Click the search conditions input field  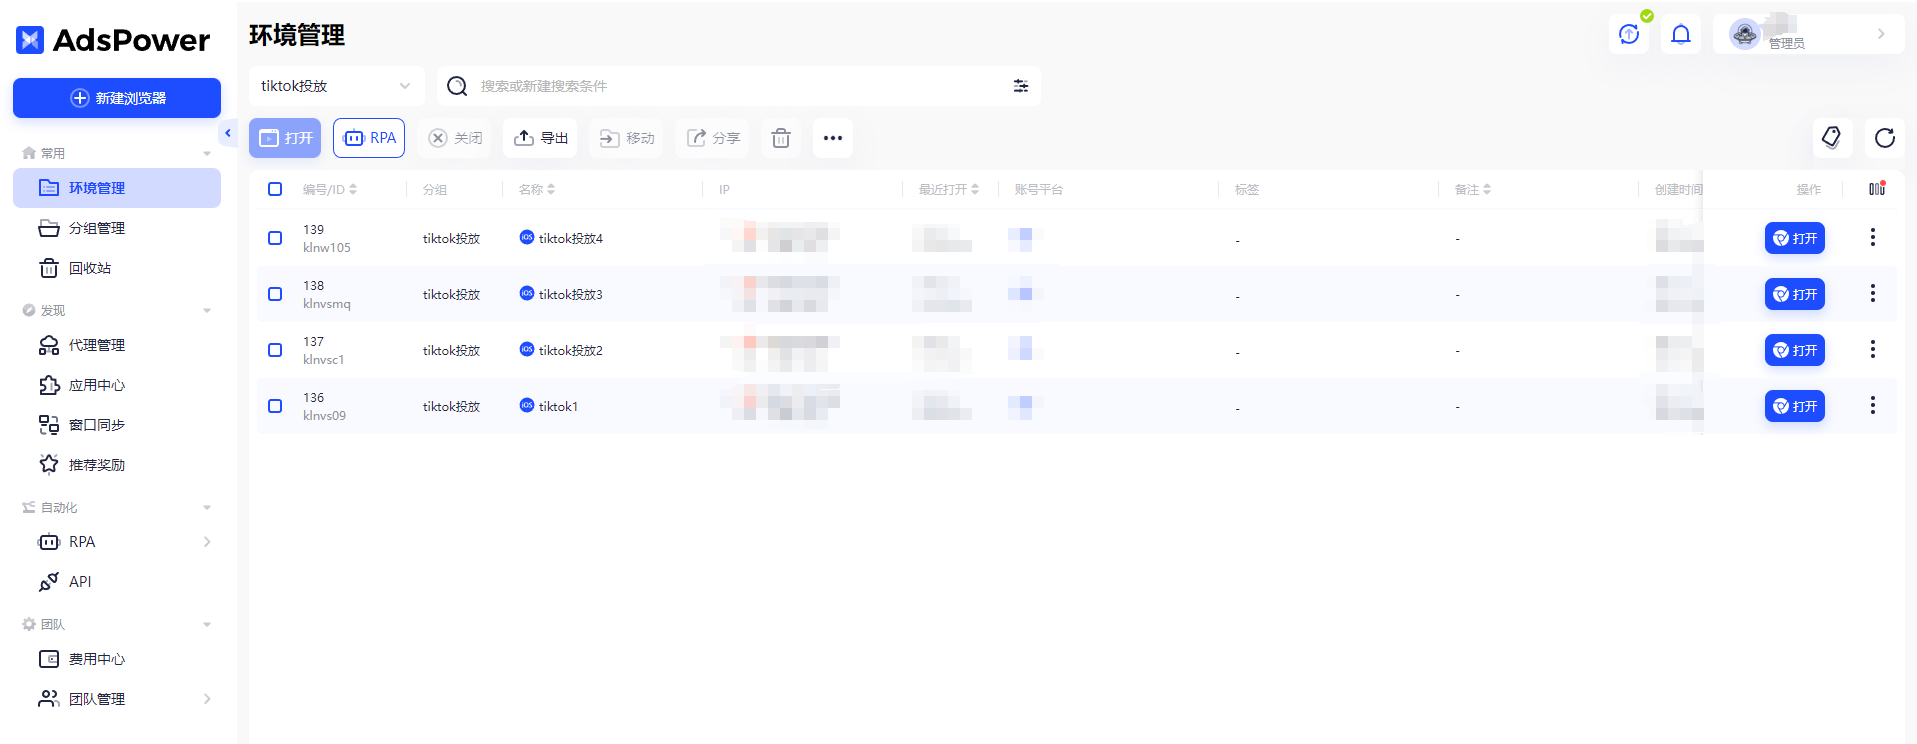(740, 86)
